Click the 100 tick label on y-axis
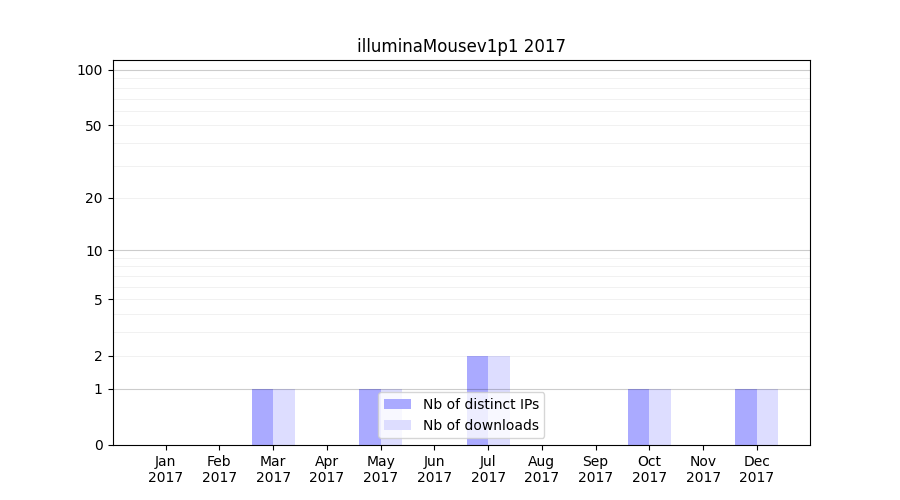Viewport: 900px width, 500px height. 90,70
